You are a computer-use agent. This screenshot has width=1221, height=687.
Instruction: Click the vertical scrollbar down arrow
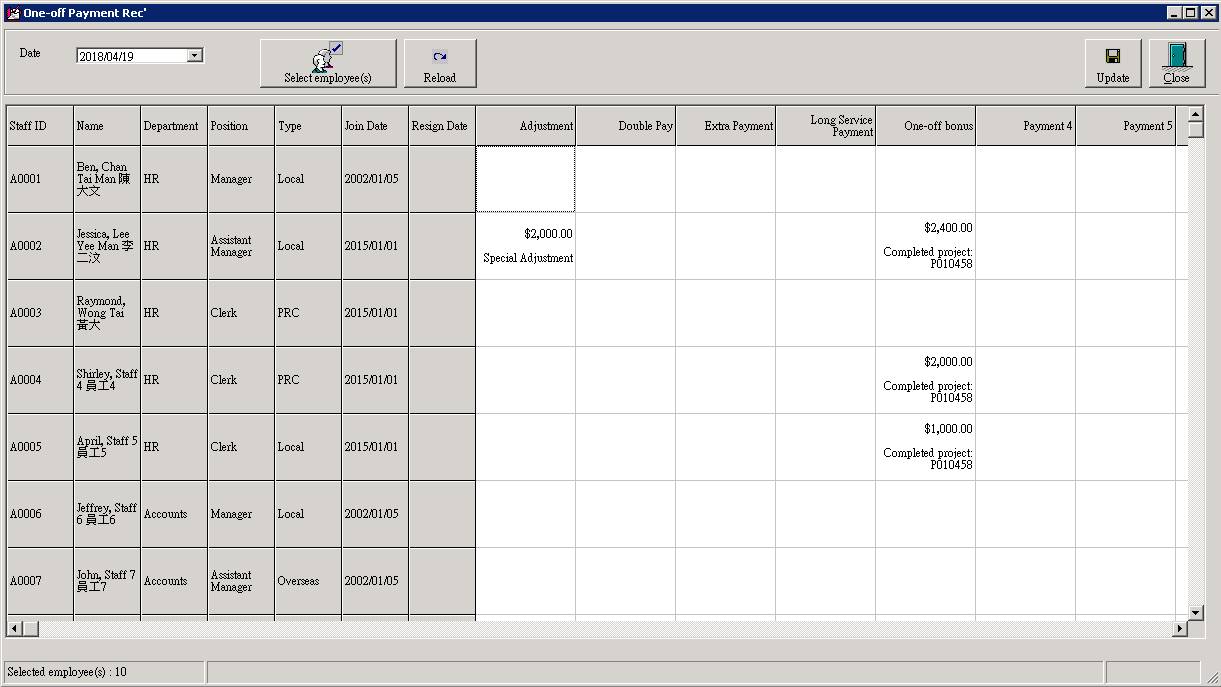[x=1195, y=612]
